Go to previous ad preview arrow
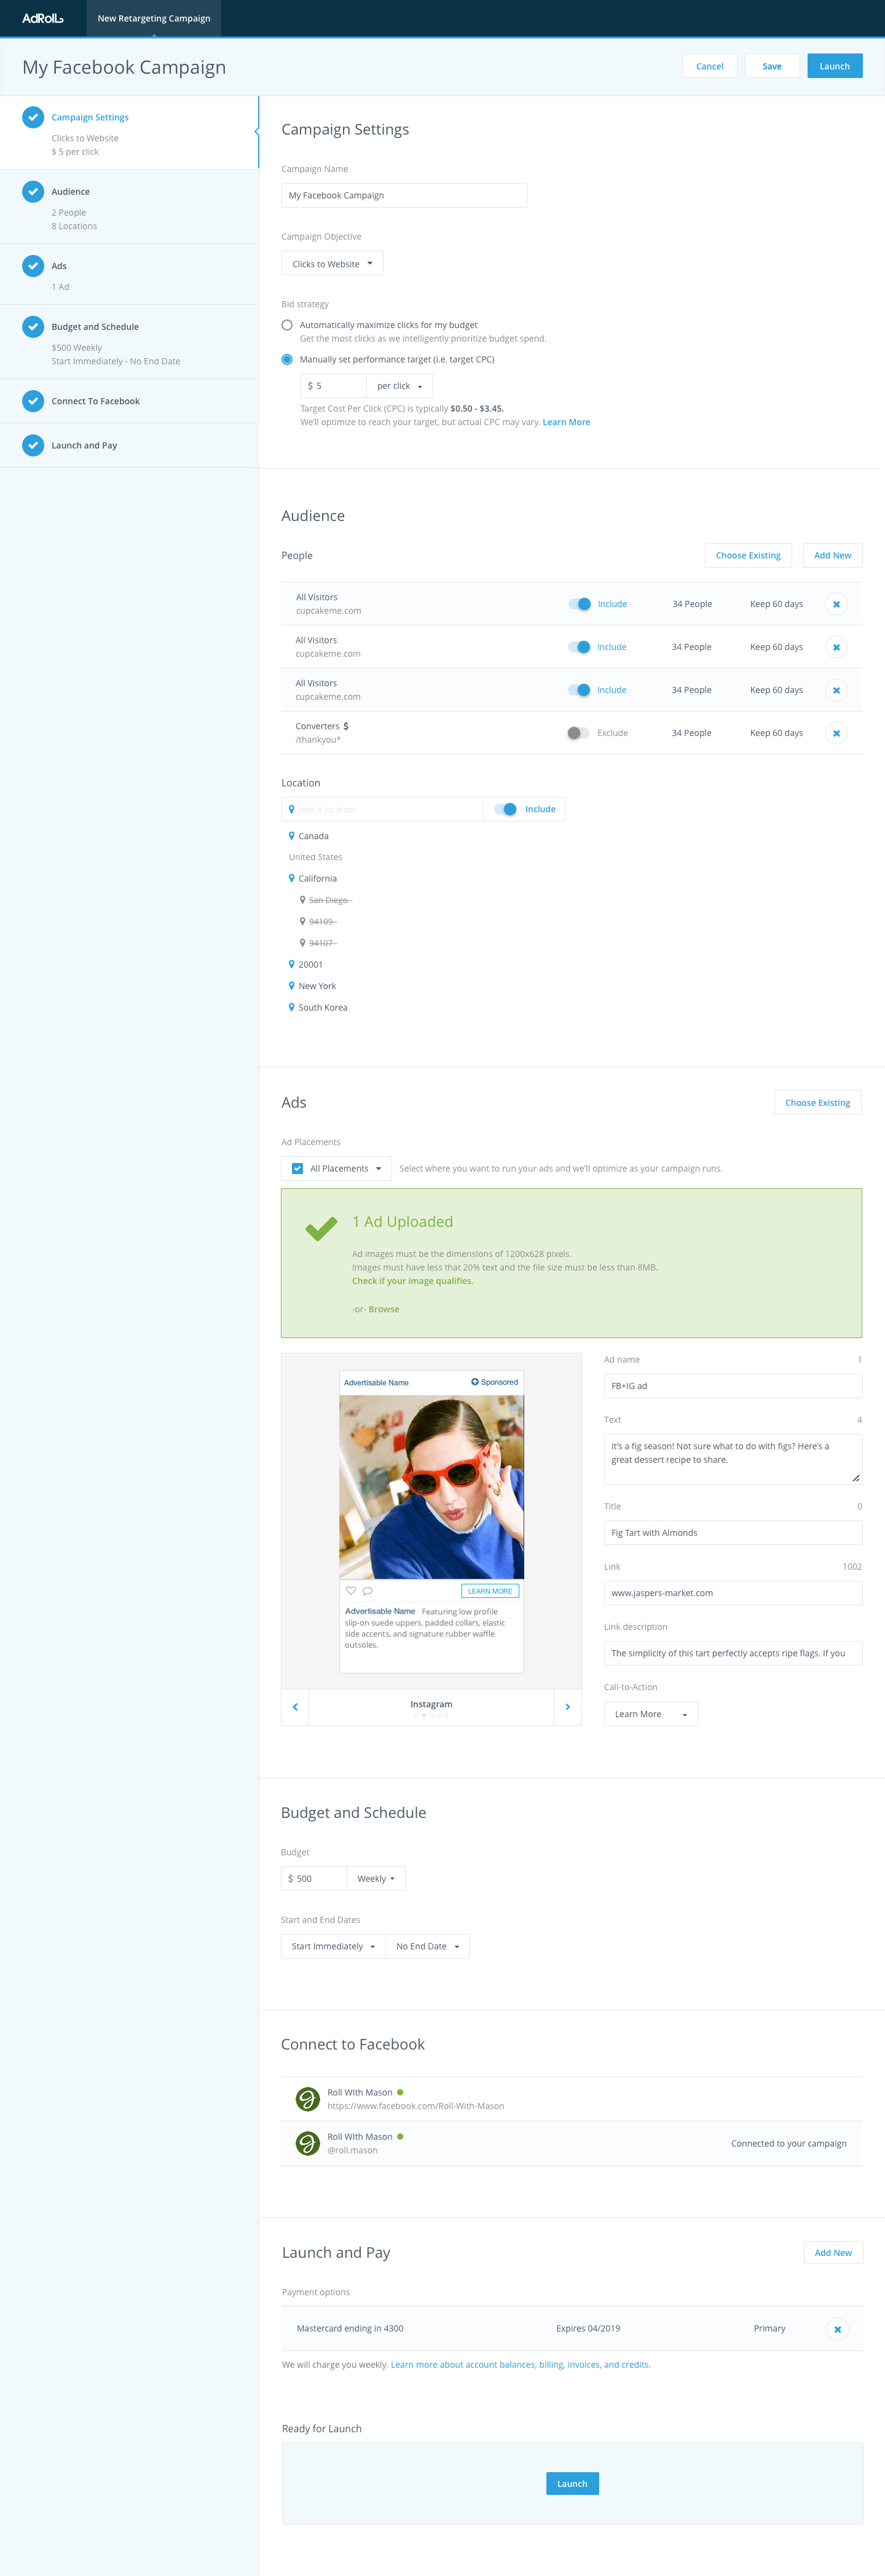This screenshot has width=885, height=2576. 295,1707
